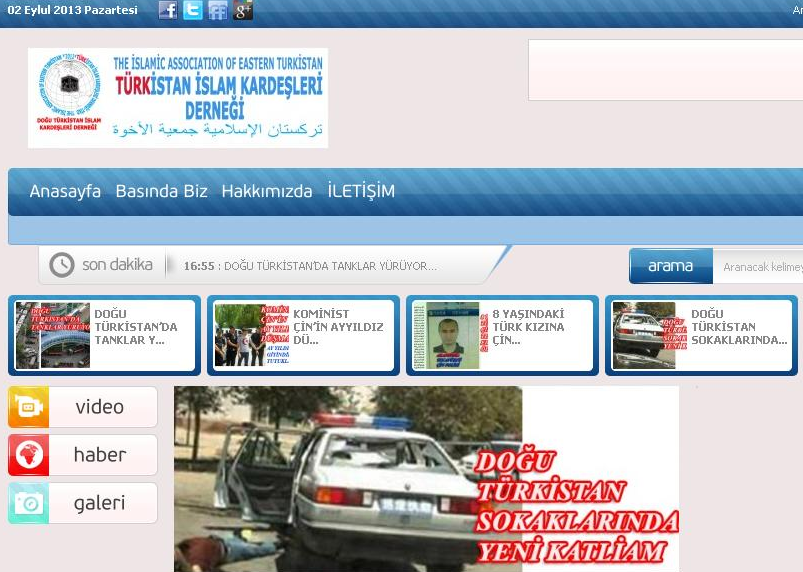Open the main police car featured image
Screen dimensions: 803x572
(425, 478)
